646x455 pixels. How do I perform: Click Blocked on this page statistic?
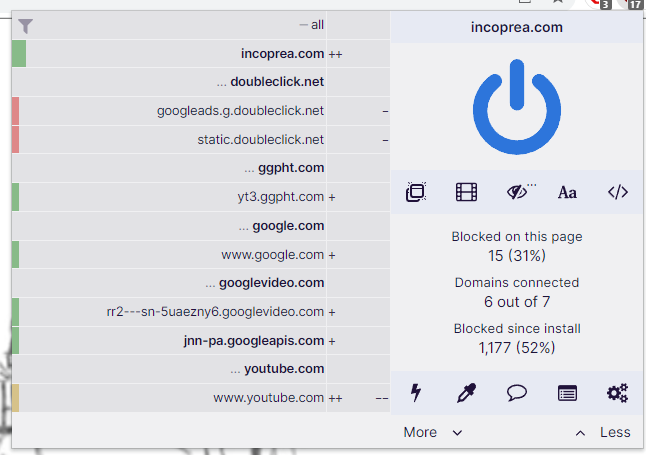pyautogui.click(x=517, y=246)
